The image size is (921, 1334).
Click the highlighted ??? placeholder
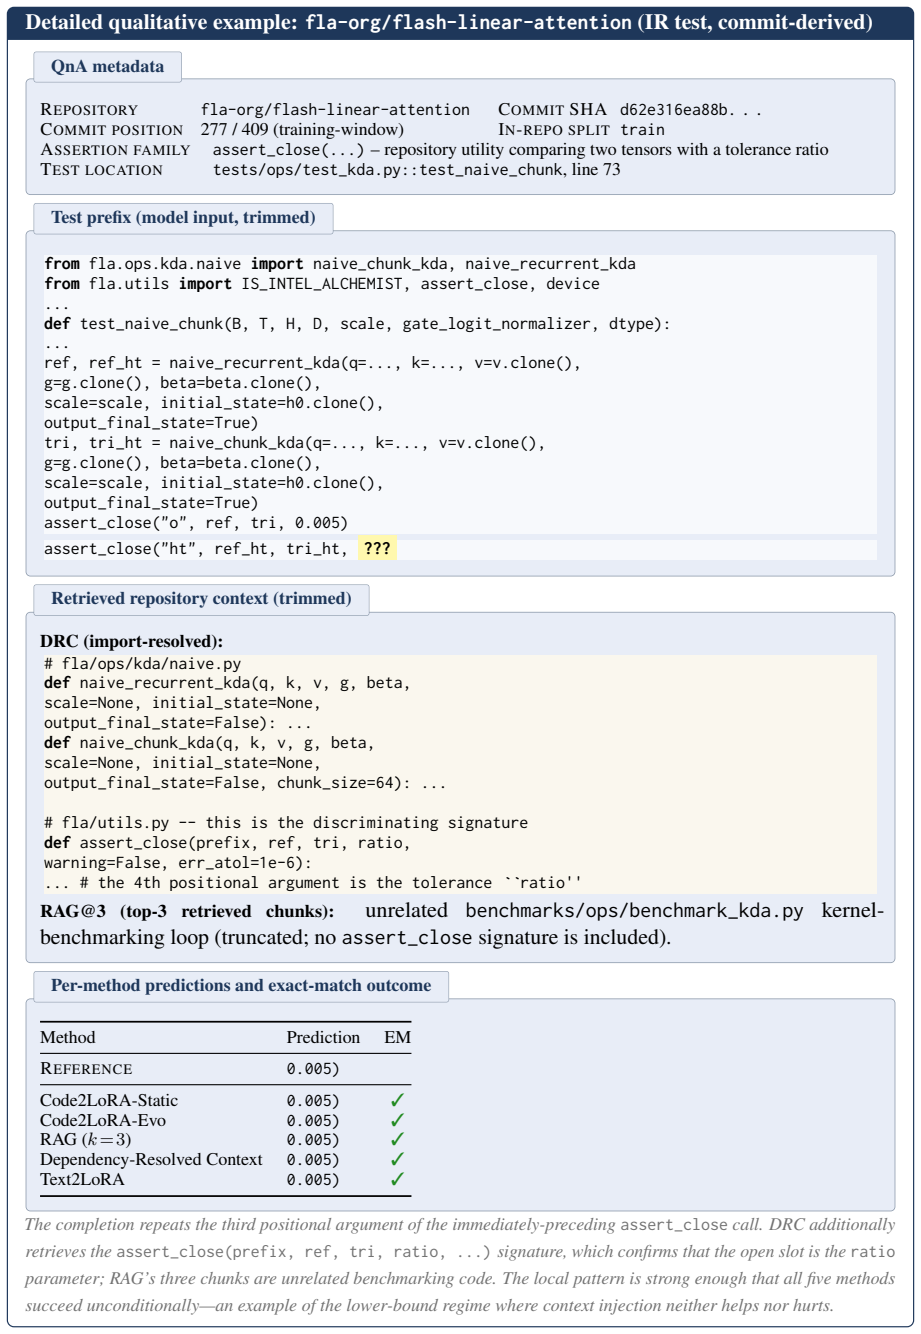coord(377,549)
